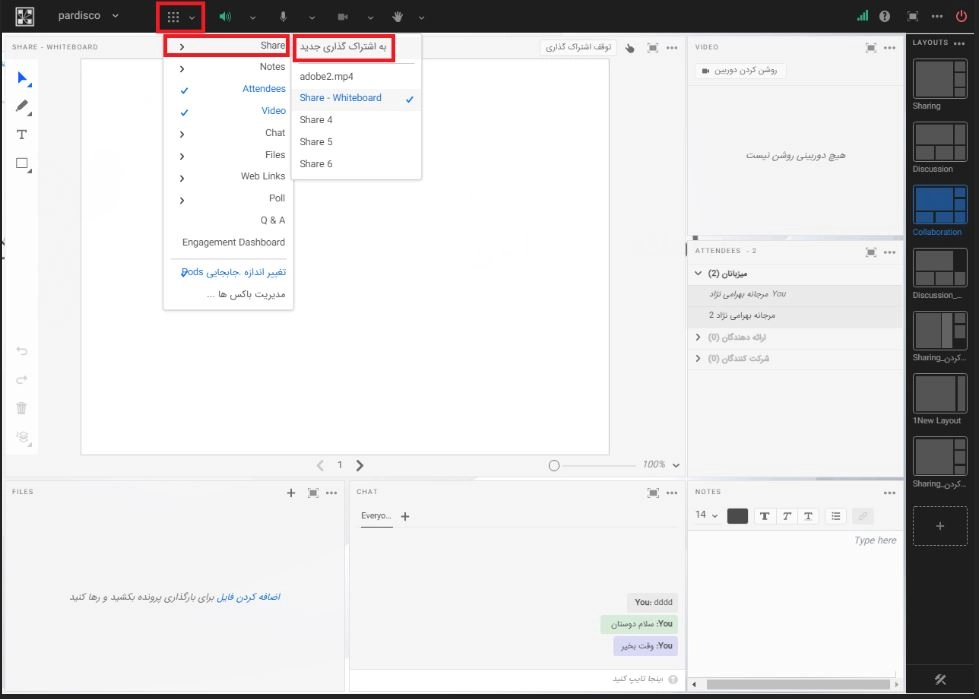Select the whiteboard rectangle shape tool
Viewport: 979px width, 699px height.
tap(22, 164)
